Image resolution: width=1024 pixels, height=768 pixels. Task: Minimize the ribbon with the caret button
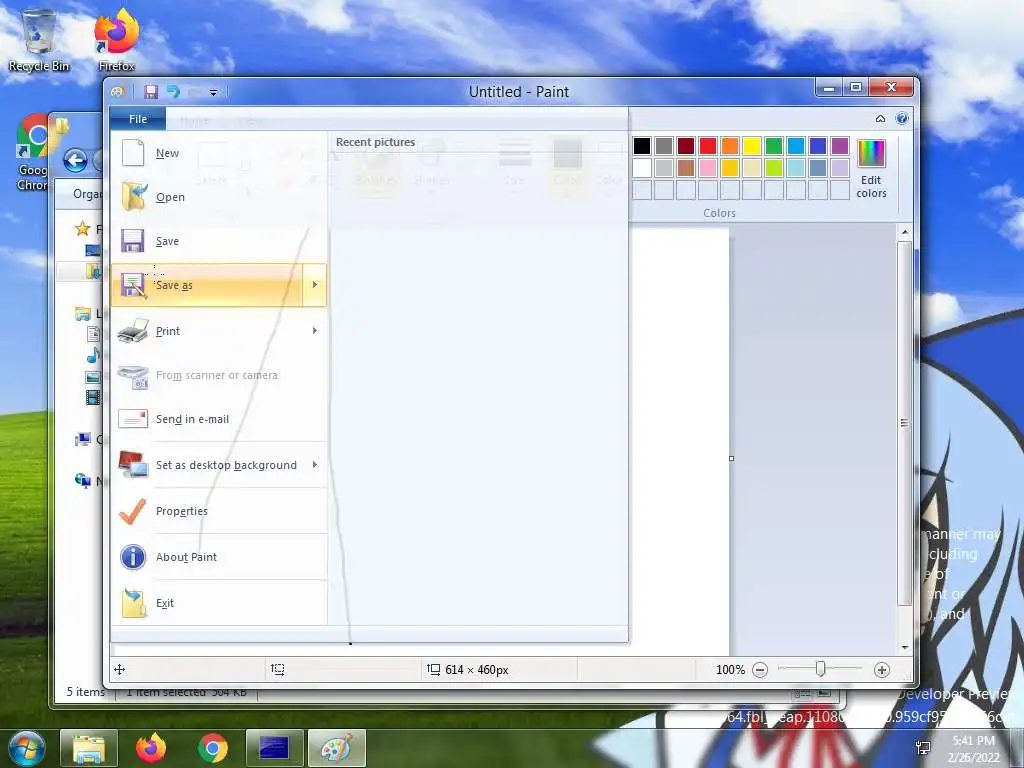pyautogui.click(x=880, y=119)
